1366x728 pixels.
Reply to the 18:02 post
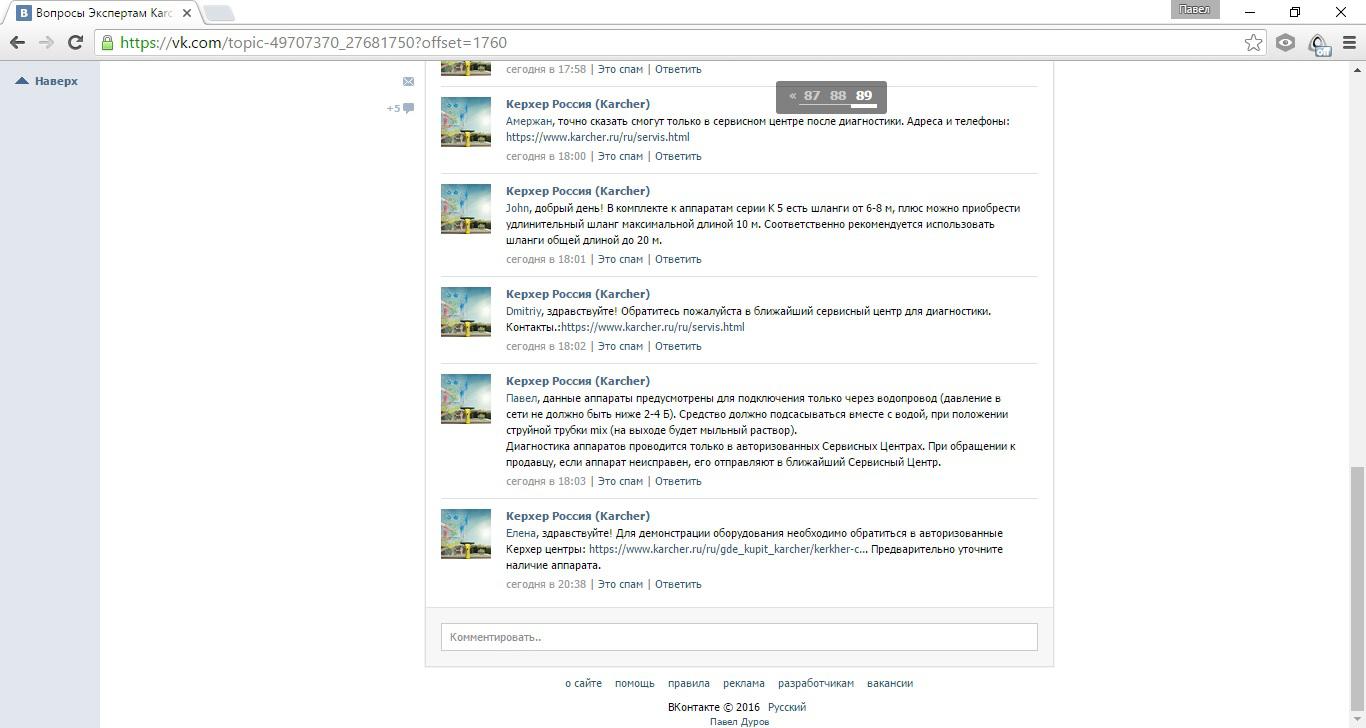click(x=678, y=346)
